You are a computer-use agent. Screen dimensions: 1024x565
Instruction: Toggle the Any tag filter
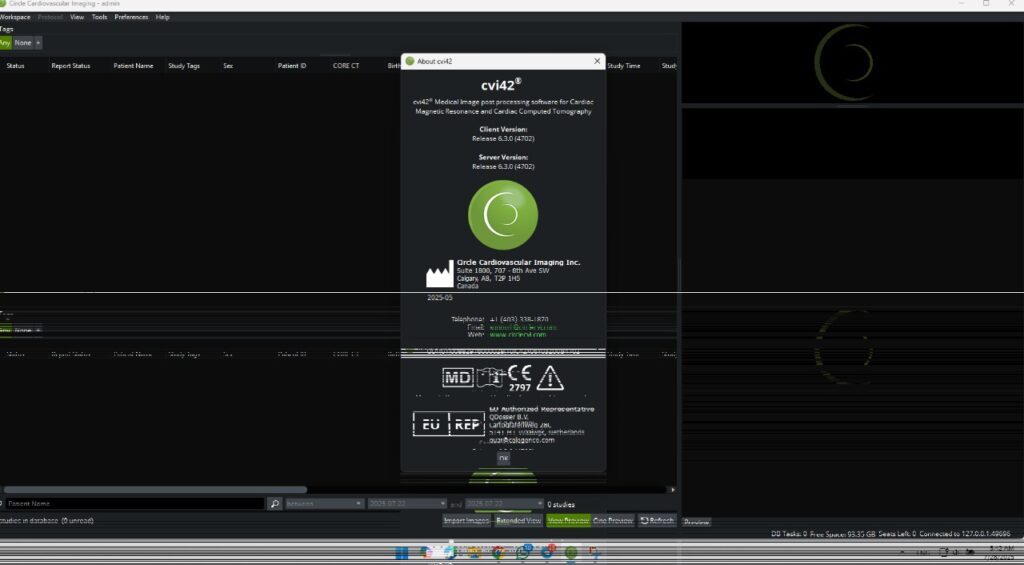point(5,43)
